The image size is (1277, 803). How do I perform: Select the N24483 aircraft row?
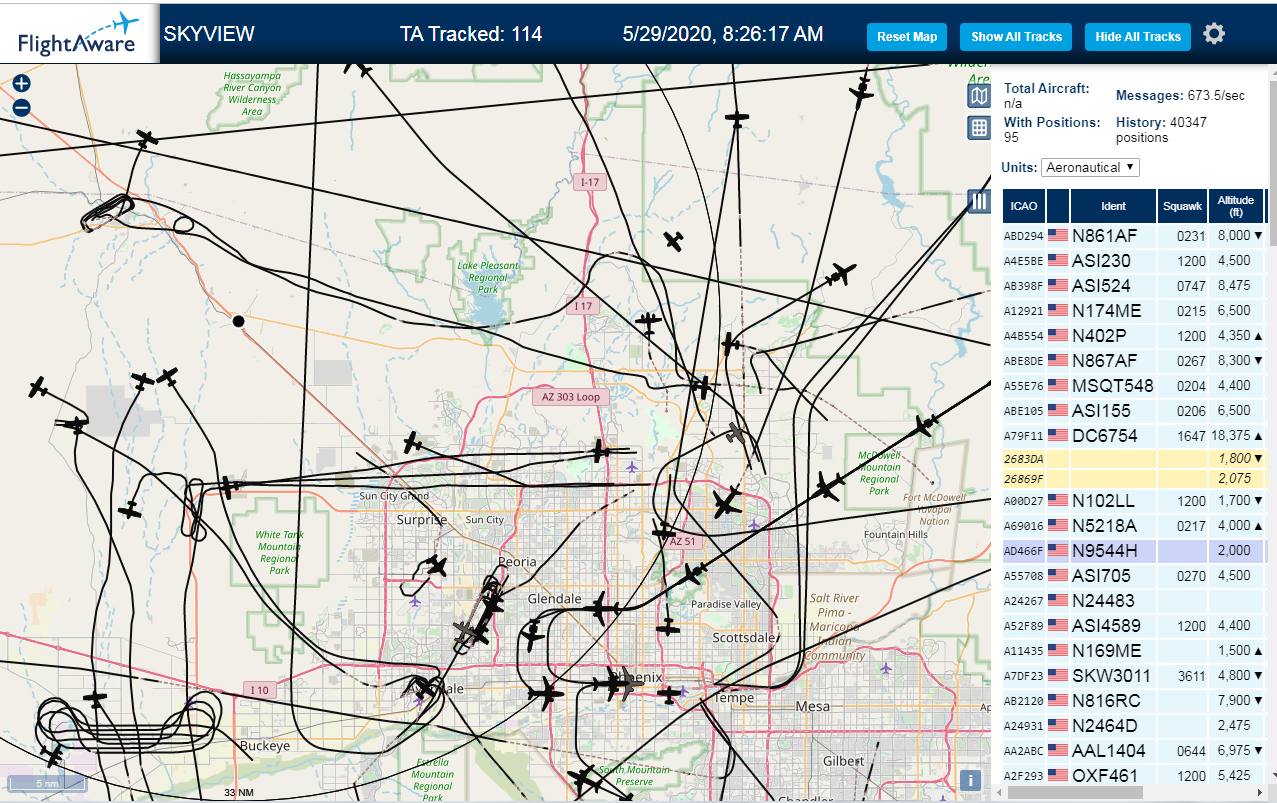(1134, 601)
